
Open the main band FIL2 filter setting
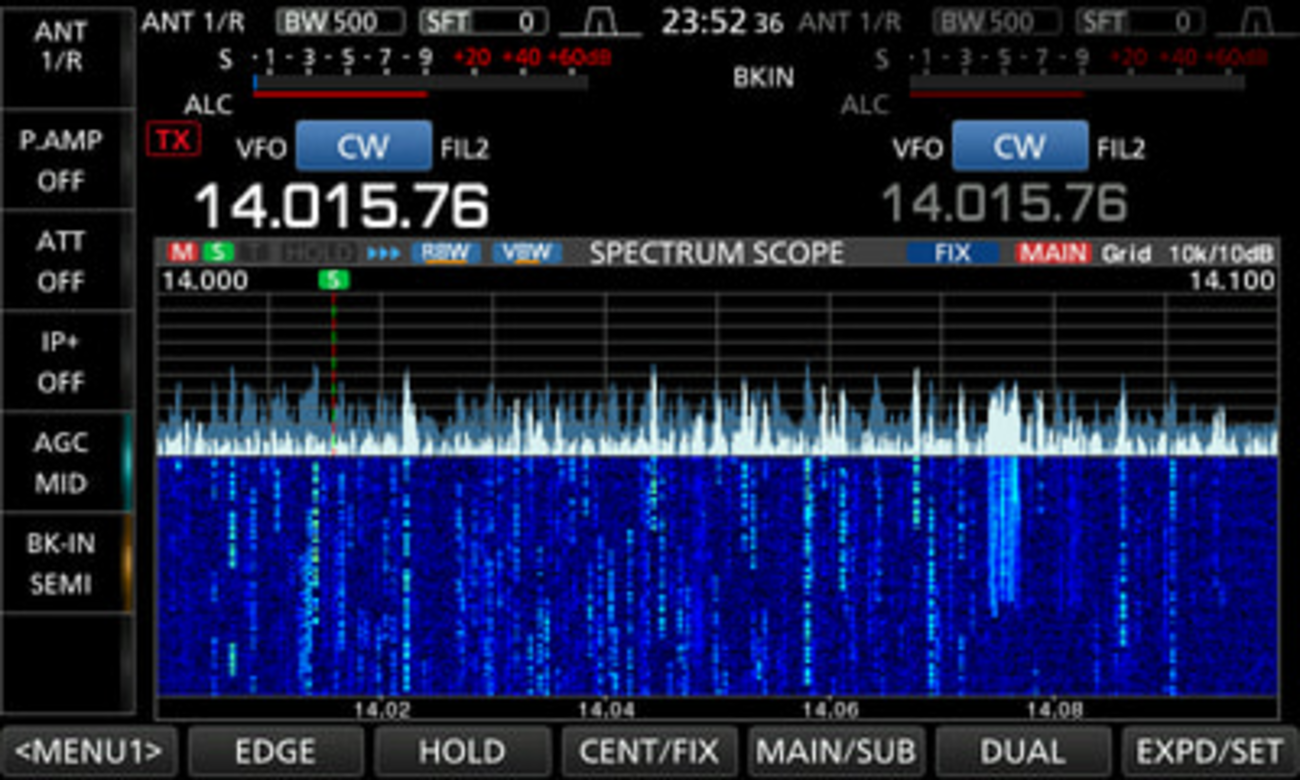[465, 149]
